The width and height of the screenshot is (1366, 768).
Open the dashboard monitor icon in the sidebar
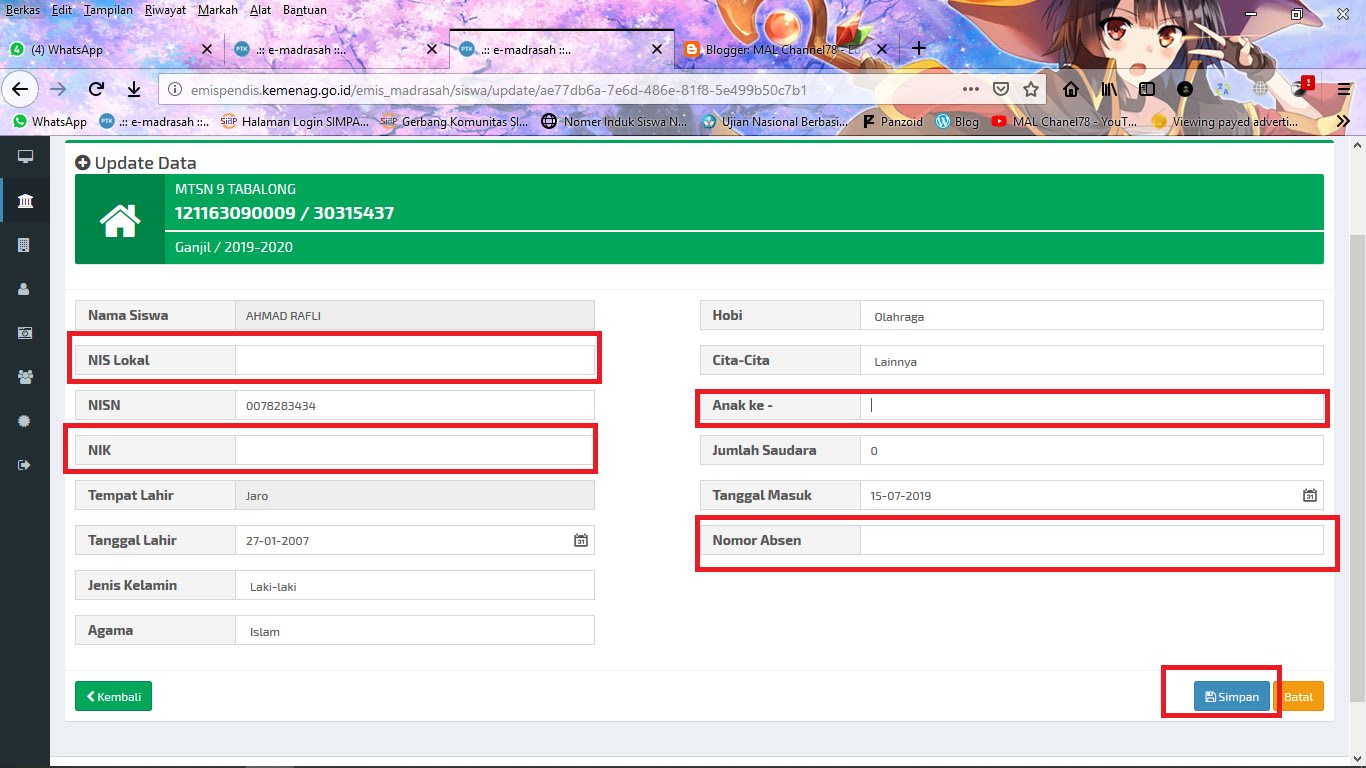tap(25, 156)
